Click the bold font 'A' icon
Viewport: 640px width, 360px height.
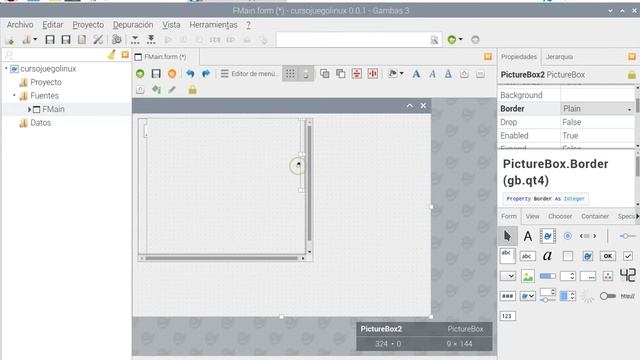point(416,74)
